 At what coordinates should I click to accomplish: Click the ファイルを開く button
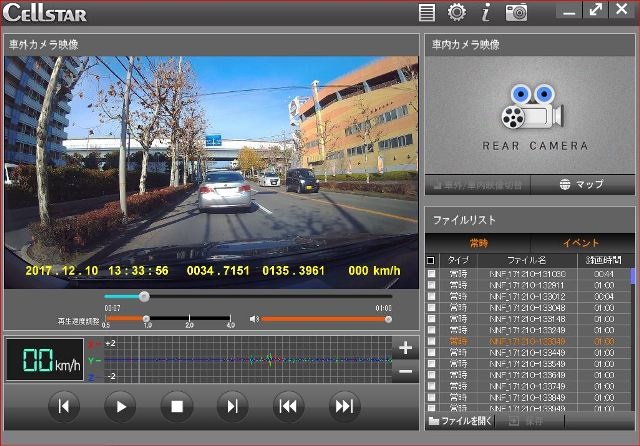click(x=460, y=422)
